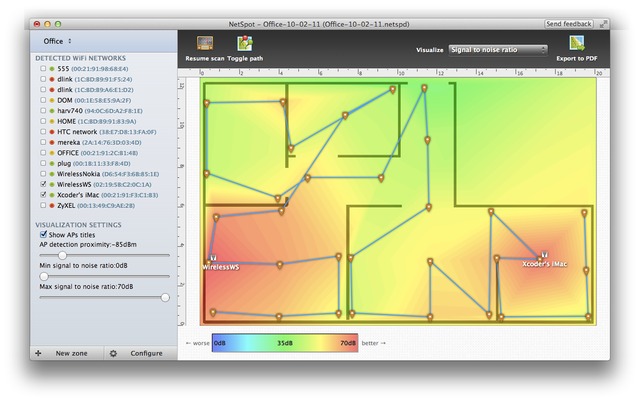Adjust the AP detection proximity slider
The image size is (640, 402).
(x=62, y=255)
